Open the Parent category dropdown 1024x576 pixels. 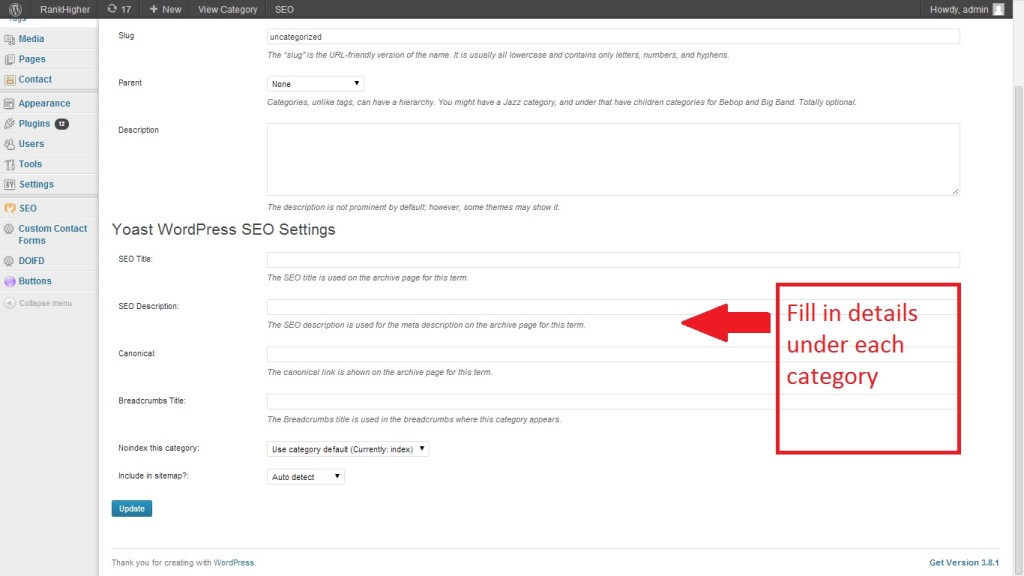(x=315, y=84)
